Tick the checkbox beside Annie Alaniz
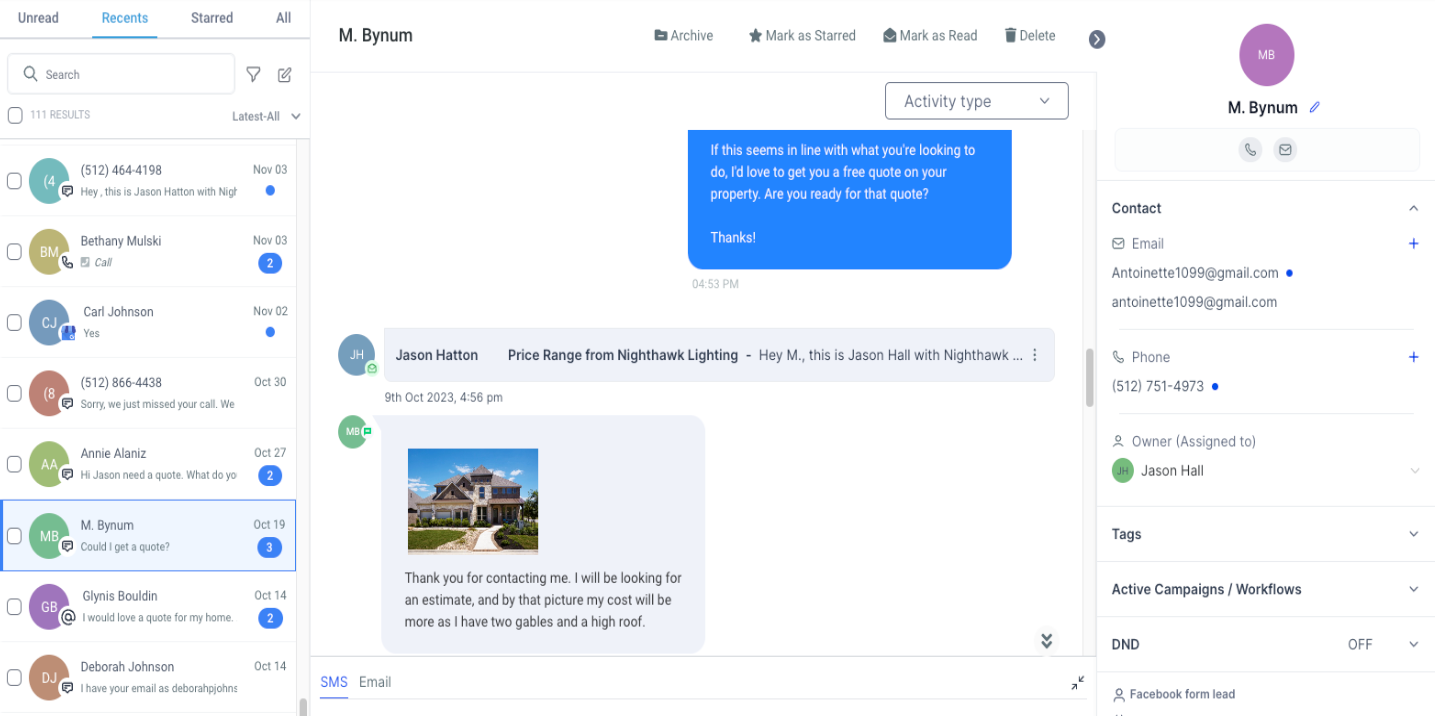Image resolution: width=1435 pixels, height=716 pixels. (14, 464)
